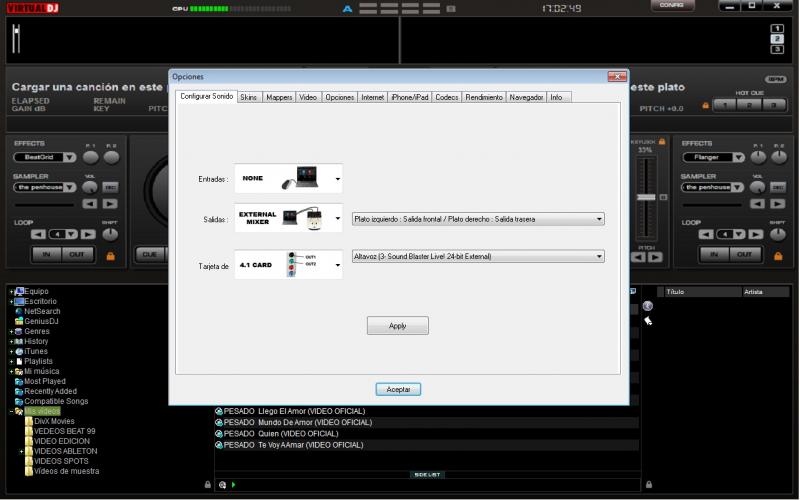Click the BPM button on right deck
Screen dimensions: 800x500
[x=776, y=79]
